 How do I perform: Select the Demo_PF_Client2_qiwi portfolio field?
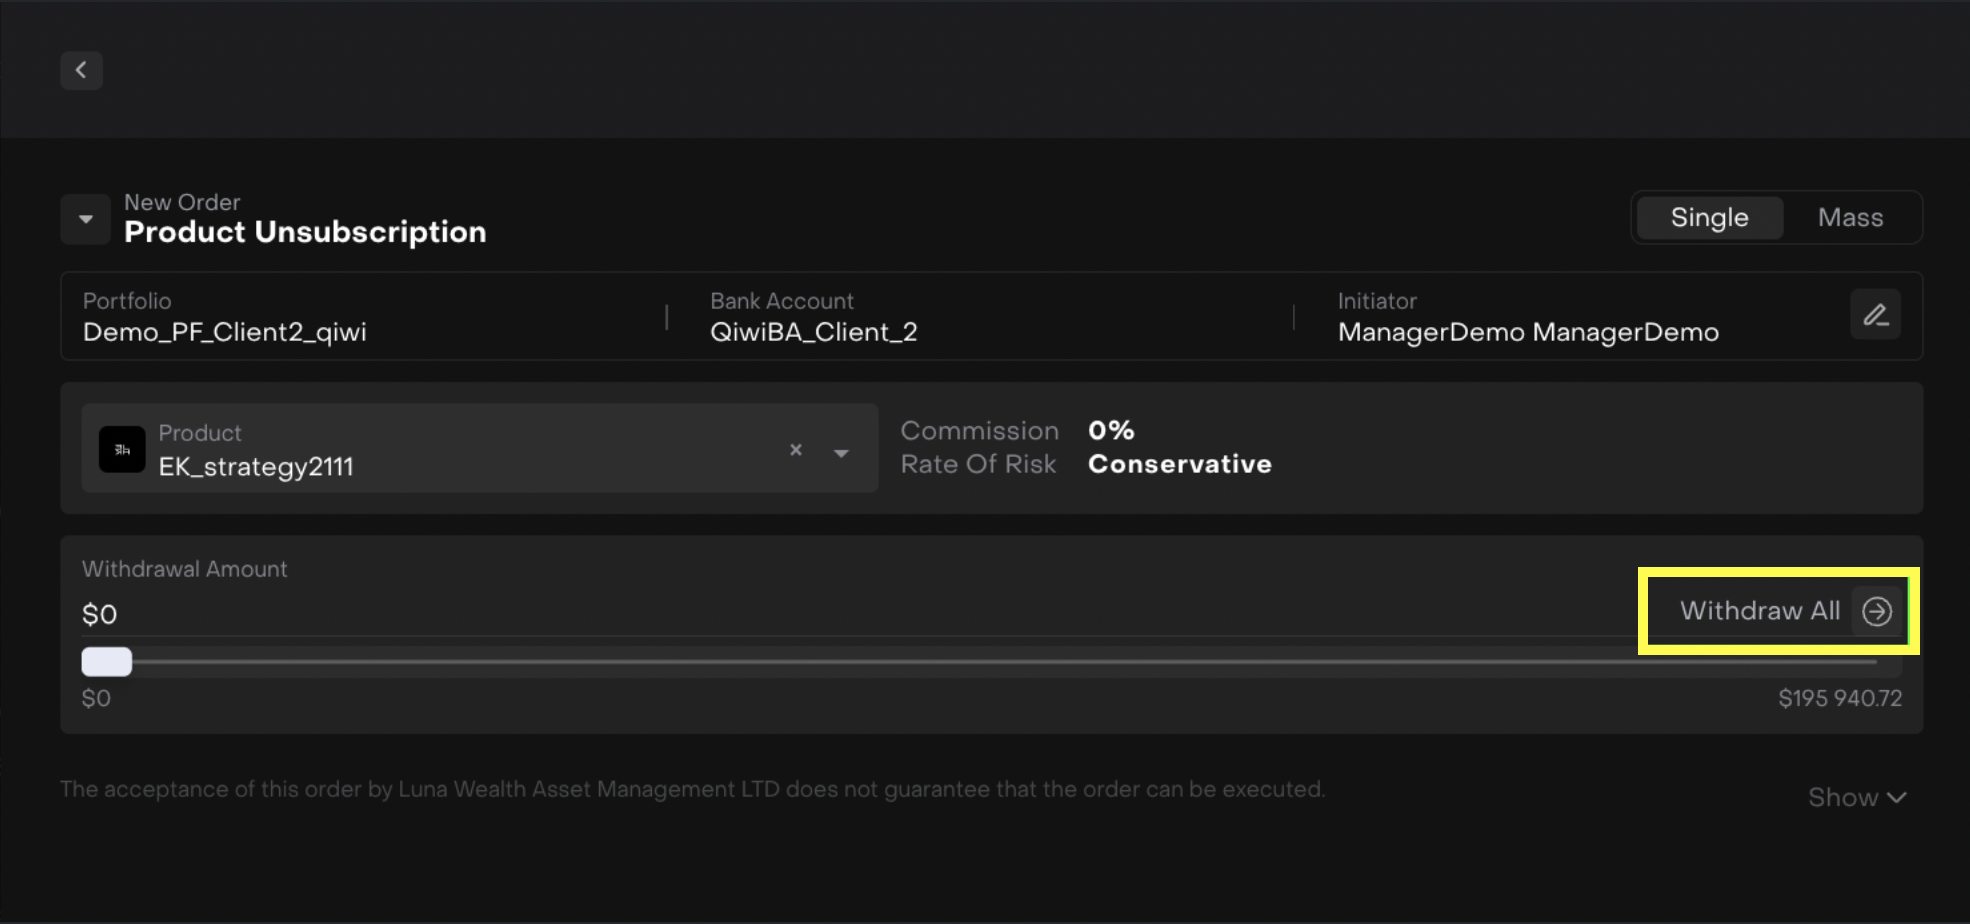click(x=225, y=332)
